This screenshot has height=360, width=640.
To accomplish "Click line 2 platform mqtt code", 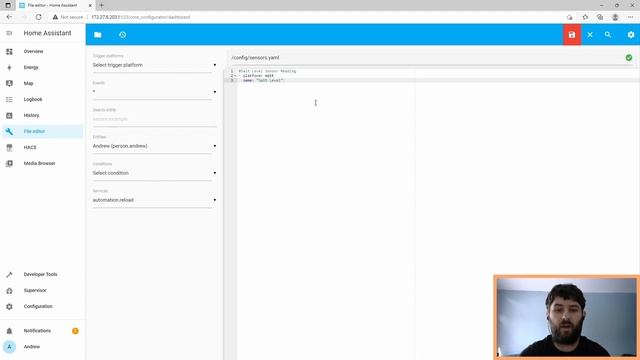I will pyautogui.click(x=257, y=76).
